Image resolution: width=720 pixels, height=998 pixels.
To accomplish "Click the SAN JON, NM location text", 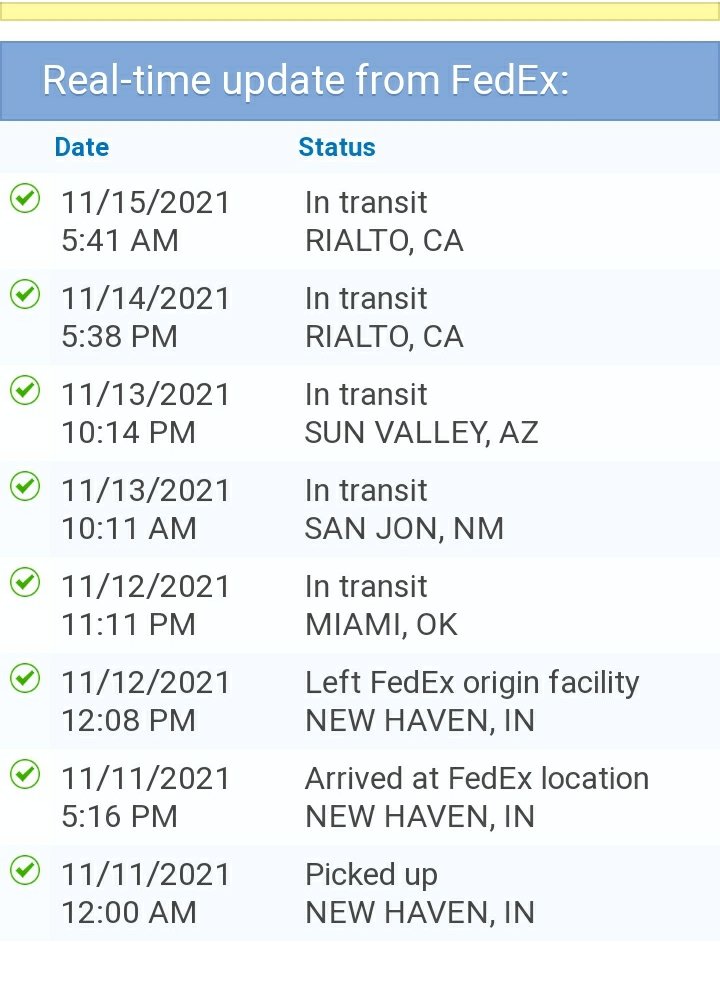I will point(404,529).
